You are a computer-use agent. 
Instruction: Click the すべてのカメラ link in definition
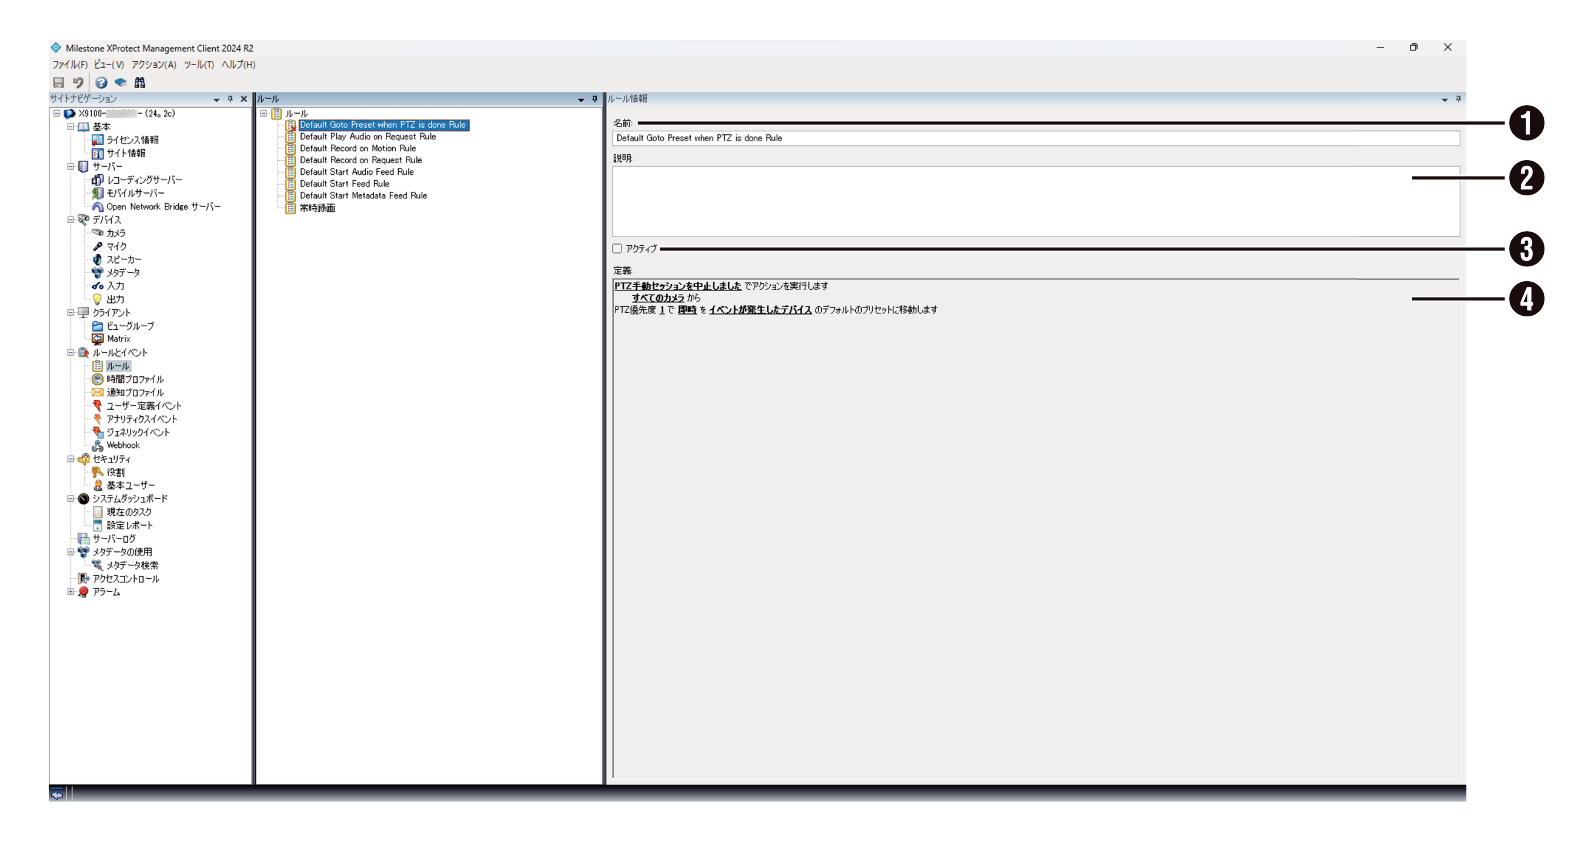(658, 298)
